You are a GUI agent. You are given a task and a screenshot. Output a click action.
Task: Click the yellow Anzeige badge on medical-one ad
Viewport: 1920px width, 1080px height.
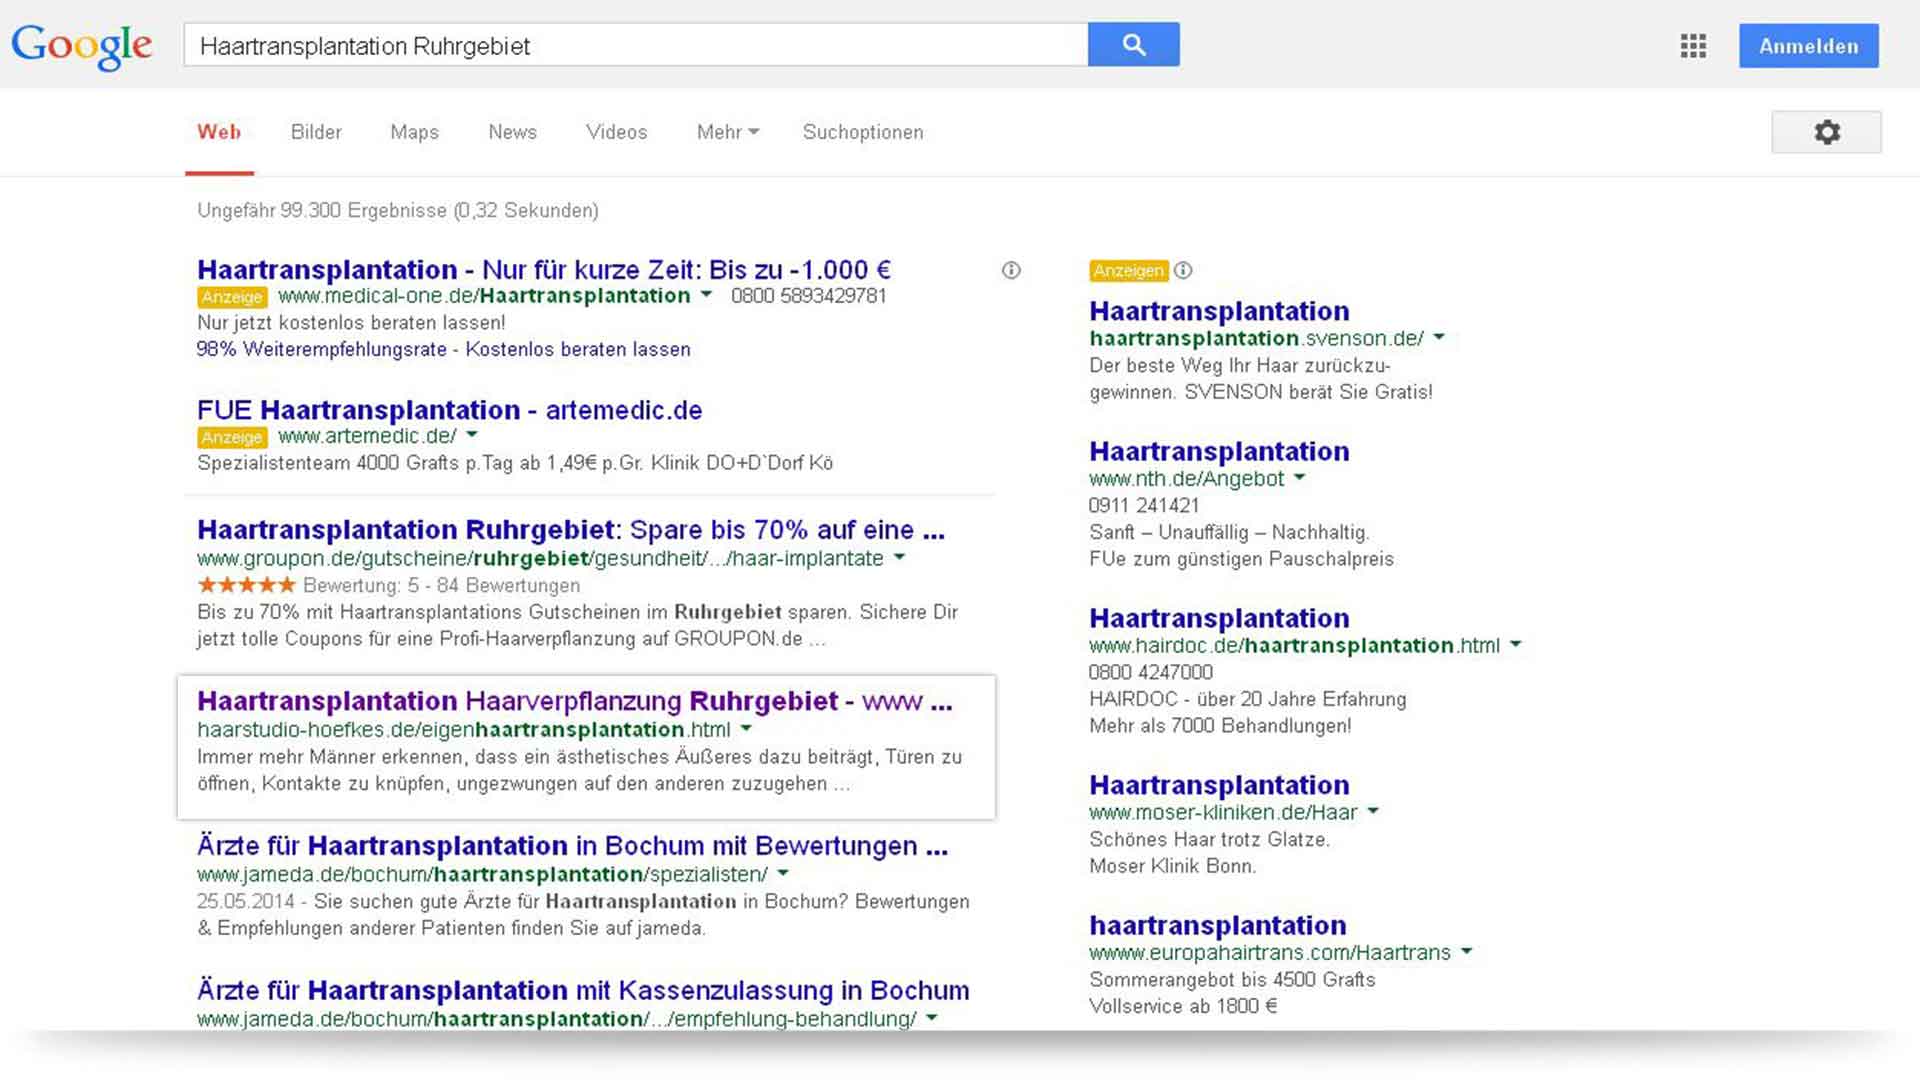232,297
